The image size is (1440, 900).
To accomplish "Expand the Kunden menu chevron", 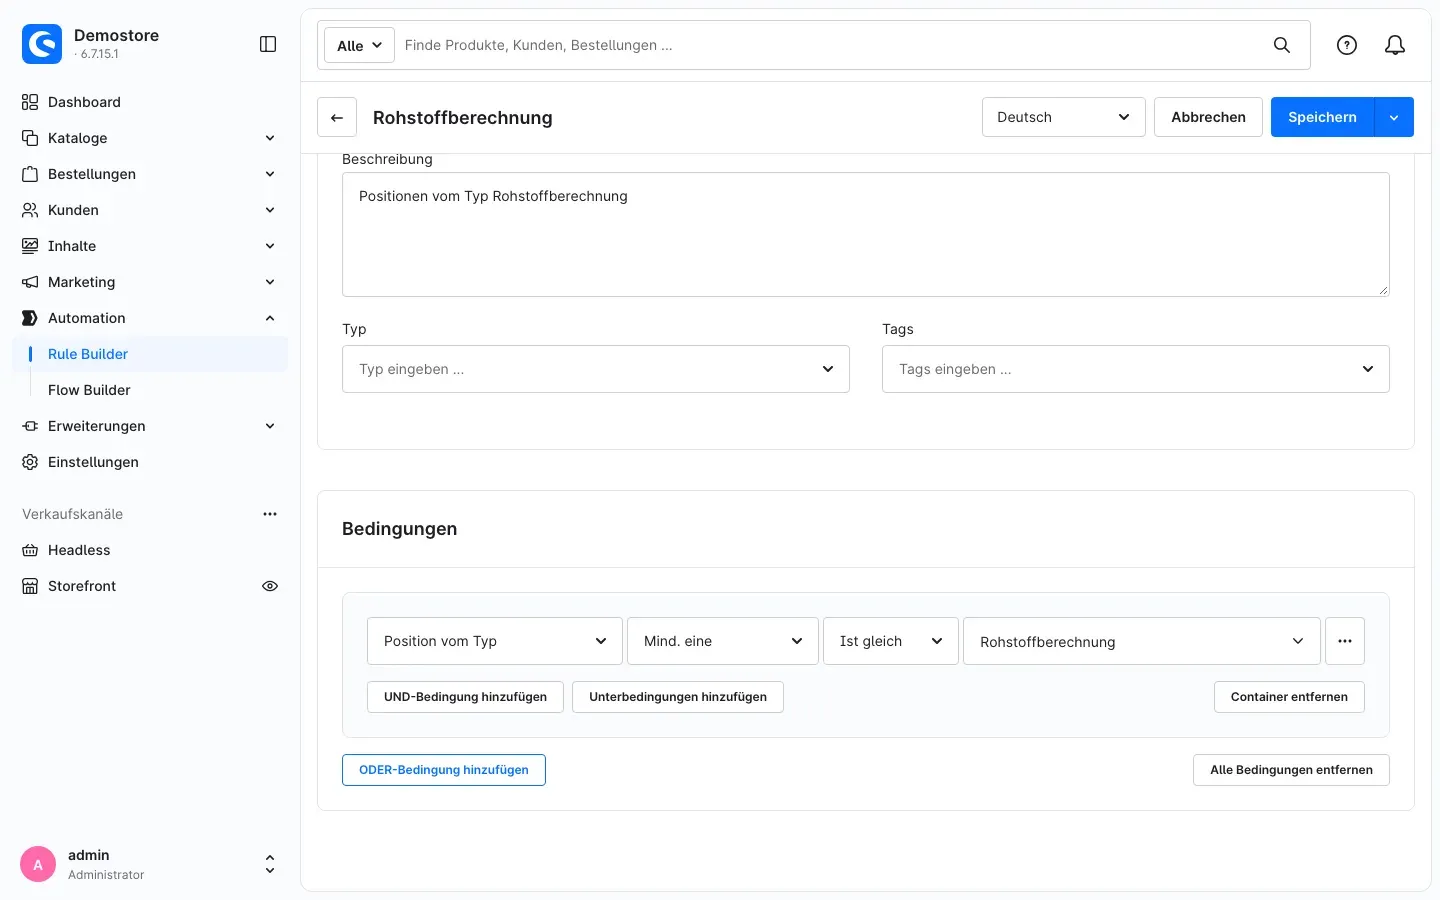I will coord(270,210).
